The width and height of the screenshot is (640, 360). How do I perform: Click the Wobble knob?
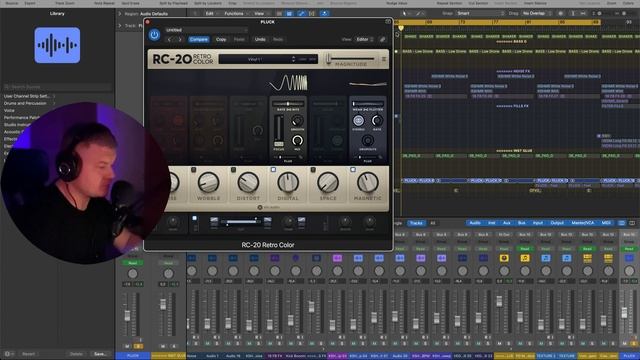coord(208,182)
